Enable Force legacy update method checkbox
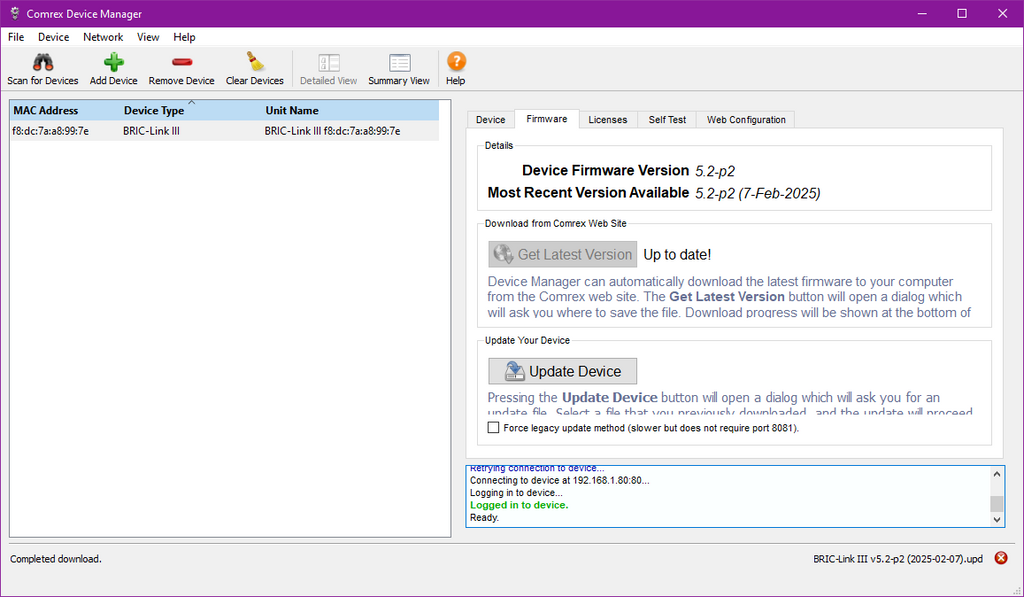Screen dimensions: 1024x597 (493, 428)
